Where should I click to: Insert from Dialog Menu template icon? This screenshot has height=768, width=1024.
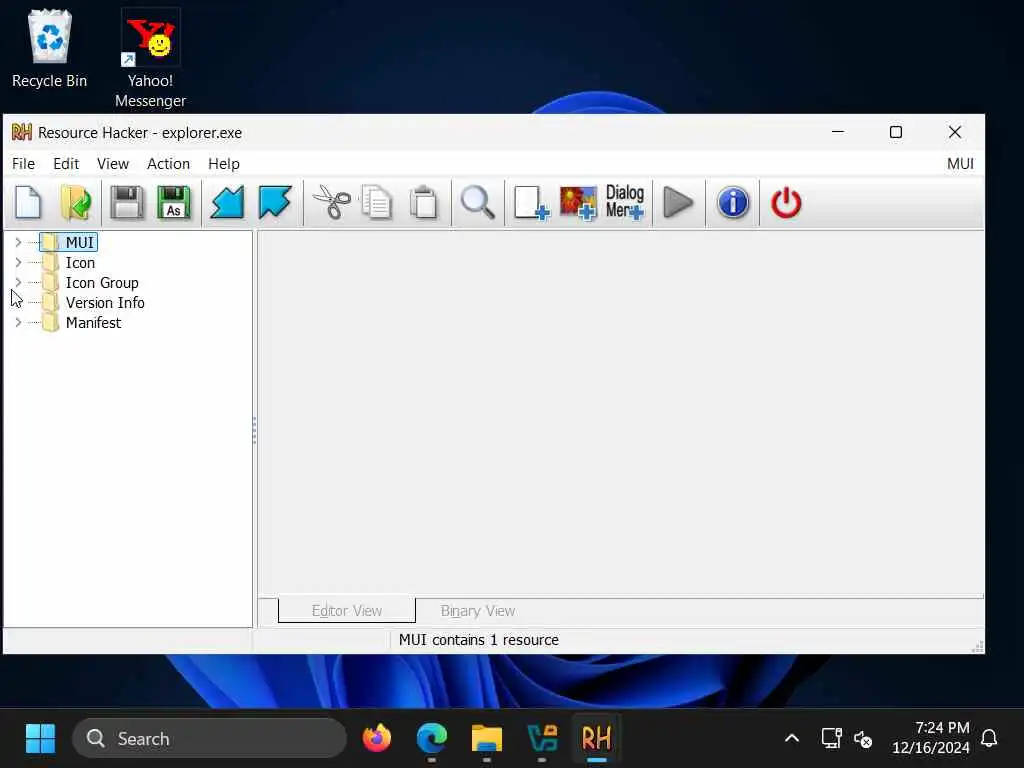coord(625,201)
